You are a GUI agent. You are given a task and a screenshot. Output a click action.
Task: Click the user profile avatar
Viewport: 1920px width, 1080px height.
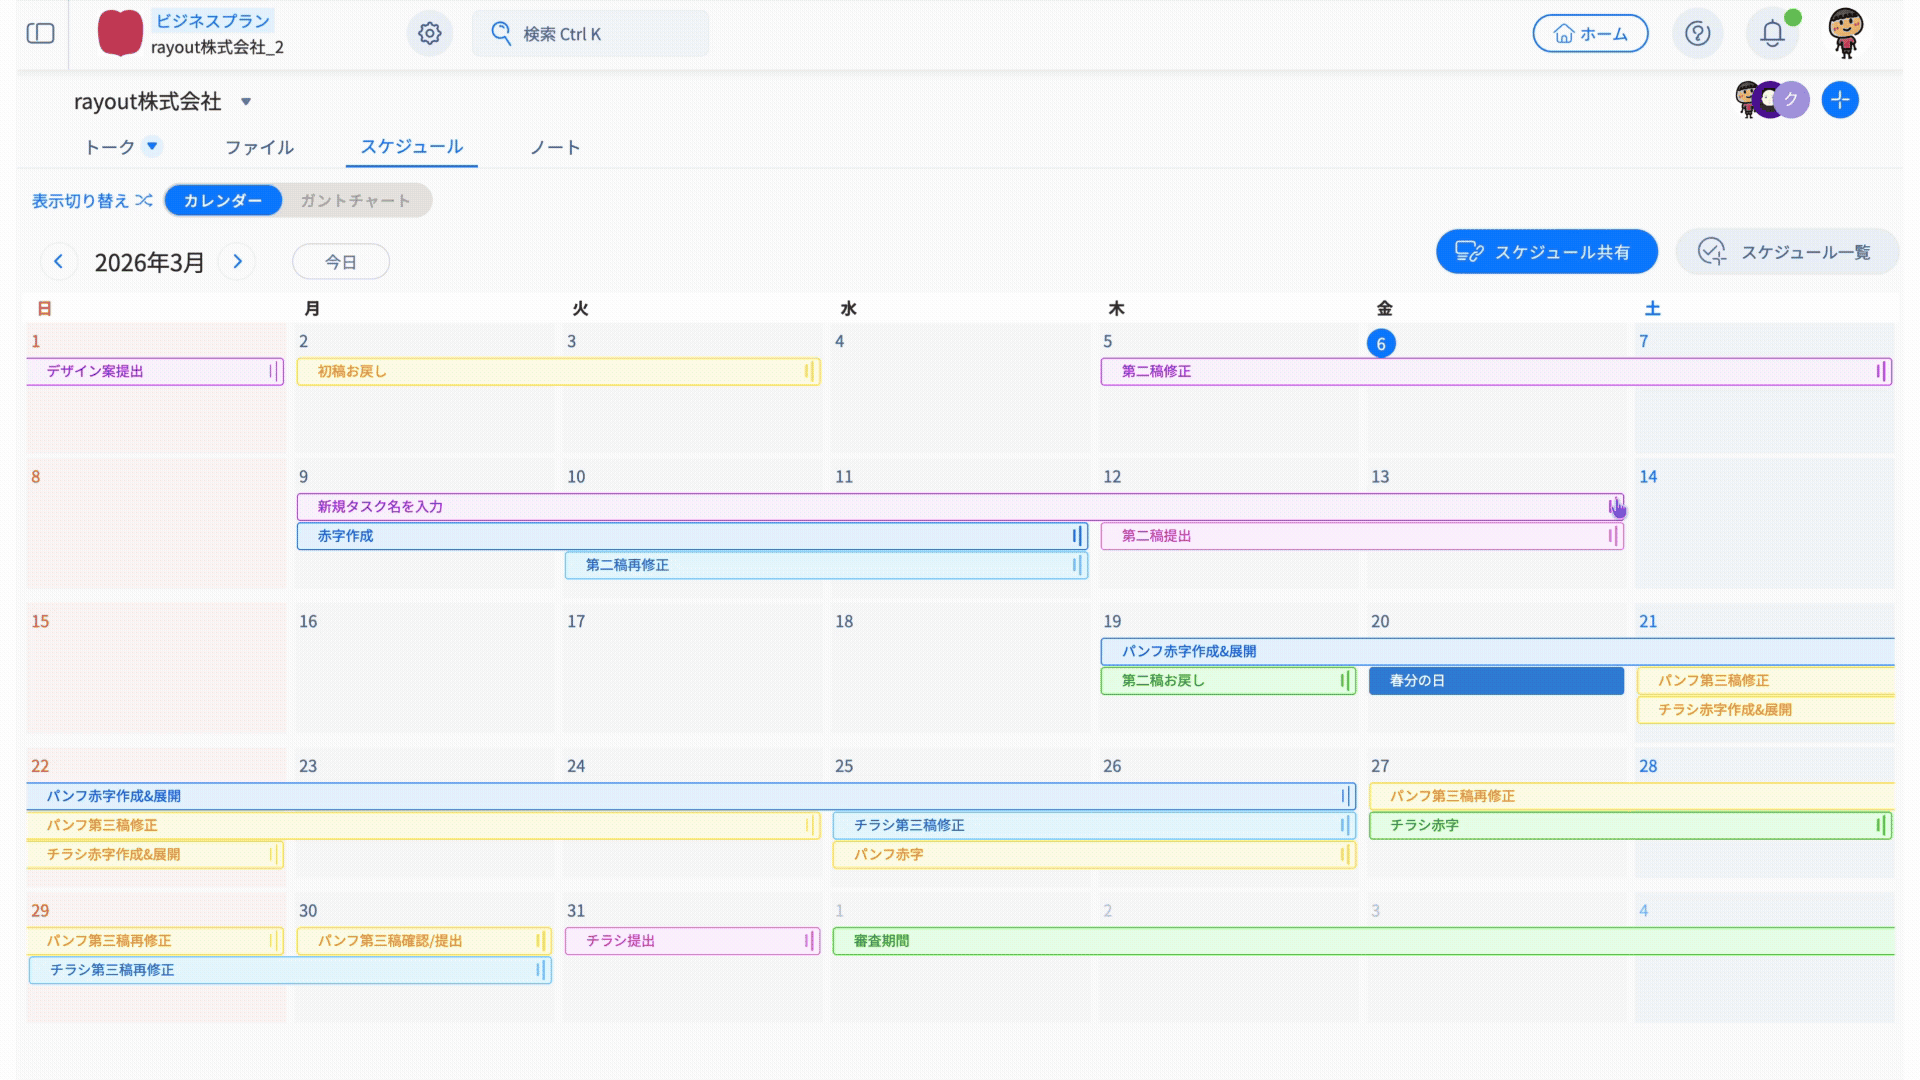1845,33
